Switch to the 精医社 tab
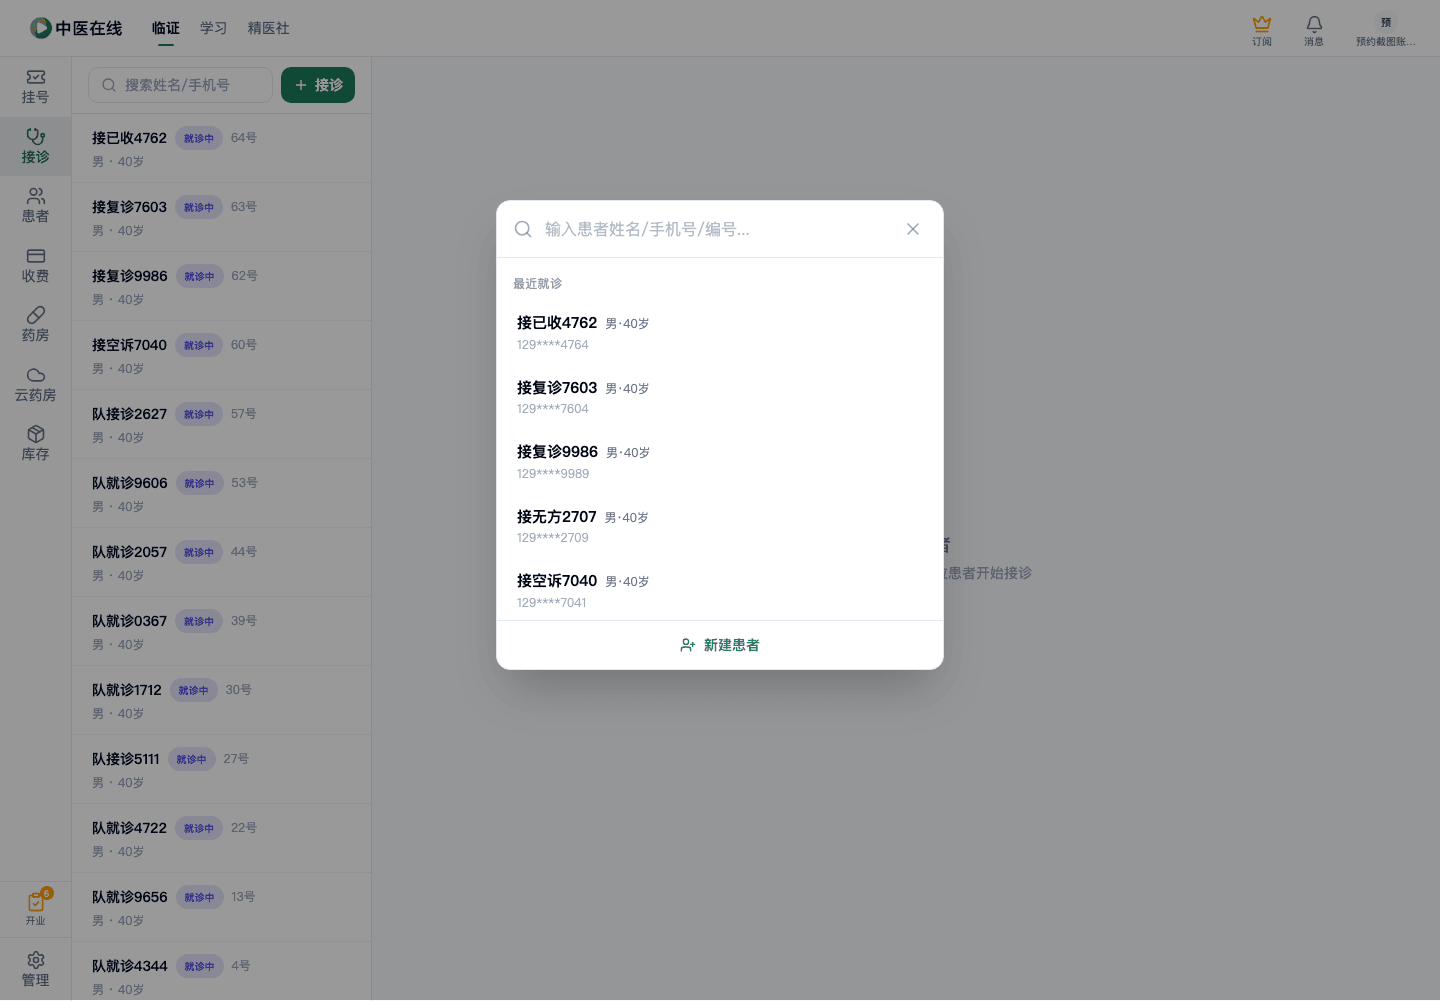Image resolution: width=1440 pixels, height=1001 pixels. tap(269, 28)
